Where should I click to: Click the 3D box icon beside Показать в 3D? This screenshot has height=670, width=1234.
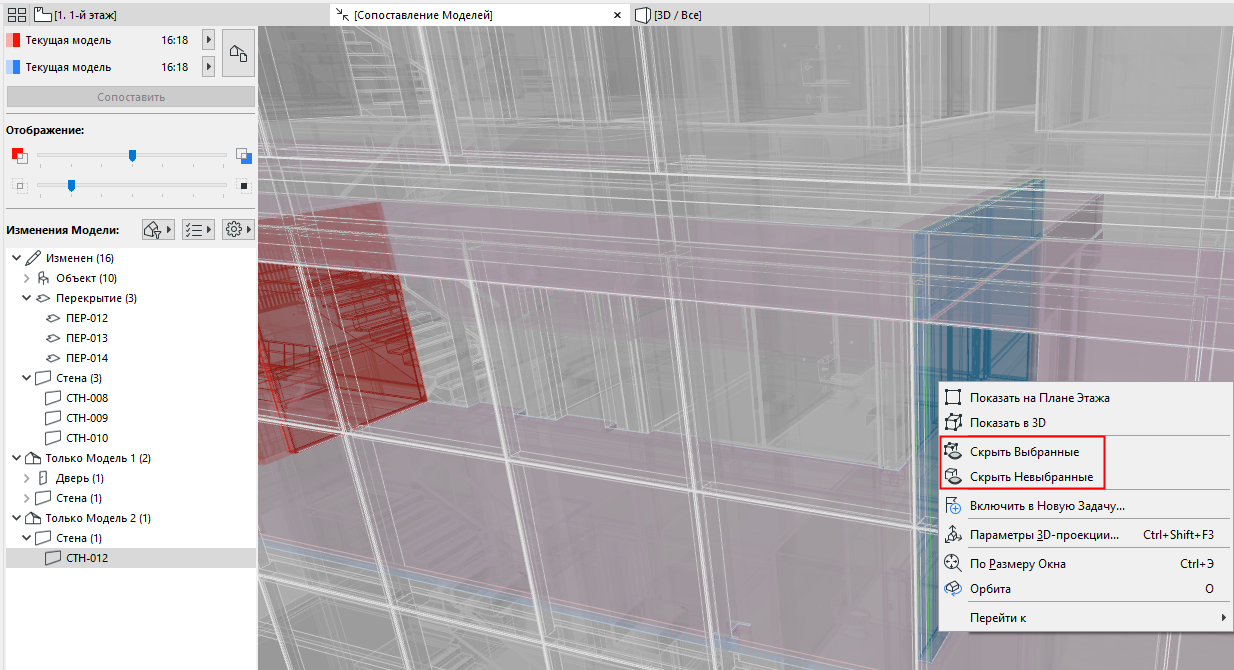click(953, 422)
